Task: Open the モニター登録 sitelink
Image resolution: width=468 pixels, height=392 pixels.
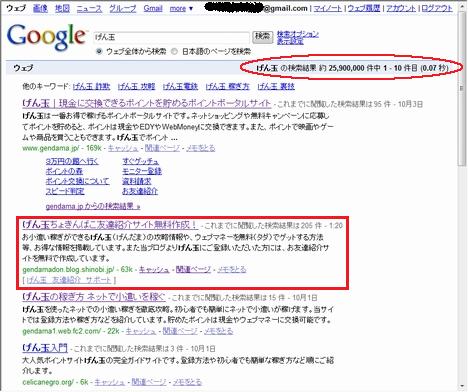Action: point(142,171)
